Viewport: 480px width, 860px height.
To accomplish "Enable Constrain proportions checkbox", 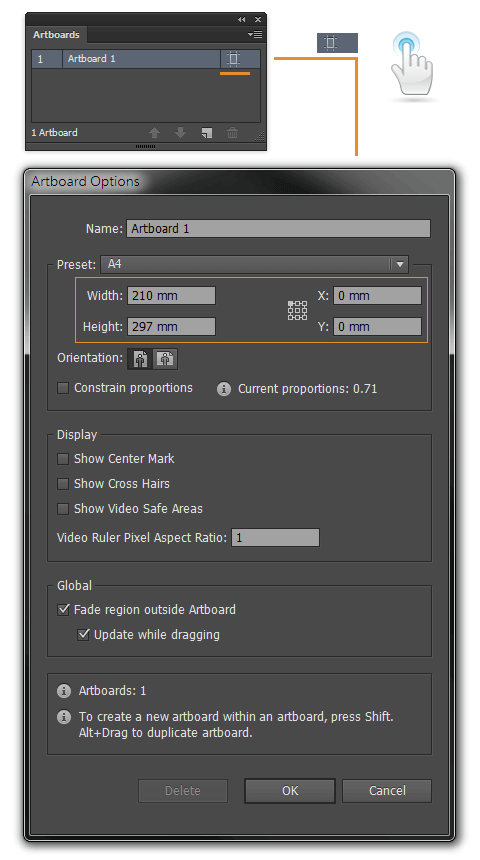I will (x=63, y=388).
